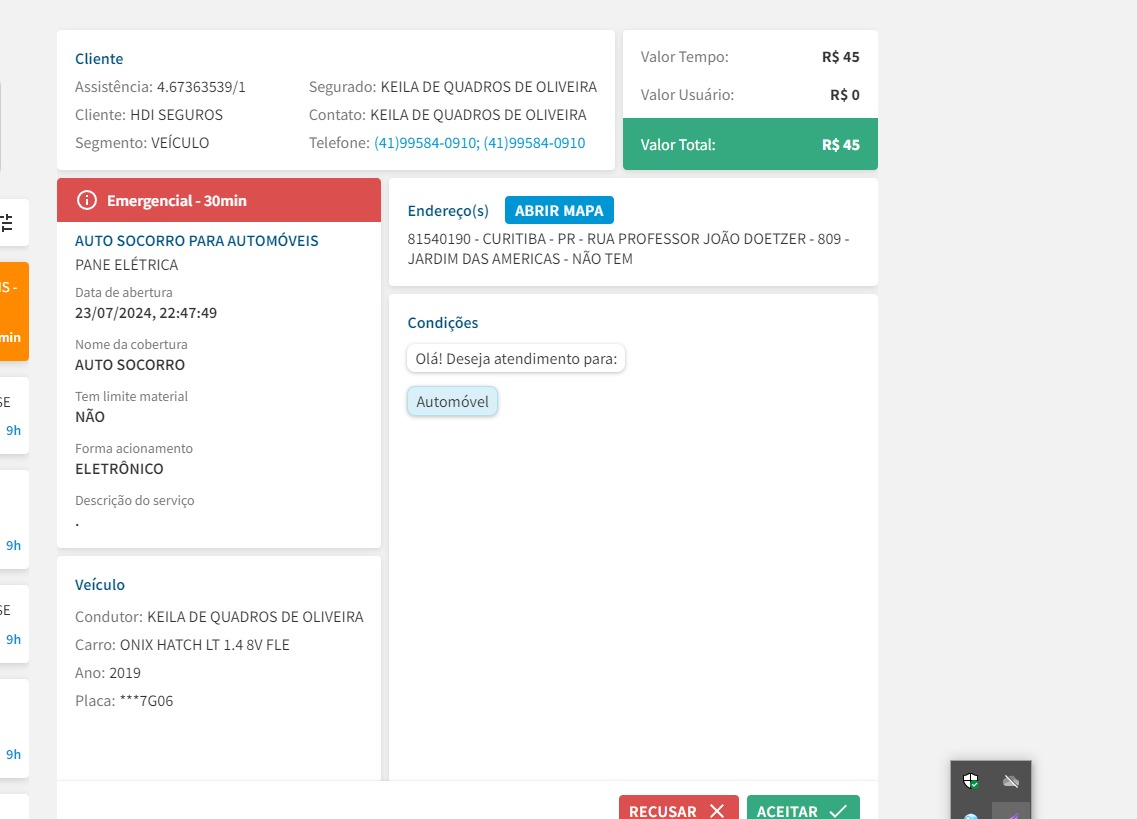Click the Forma acionamento value "ELETRÔNICO"
Screen dimensions: 1137x819
pyautogui.click(x=119, y=469)
